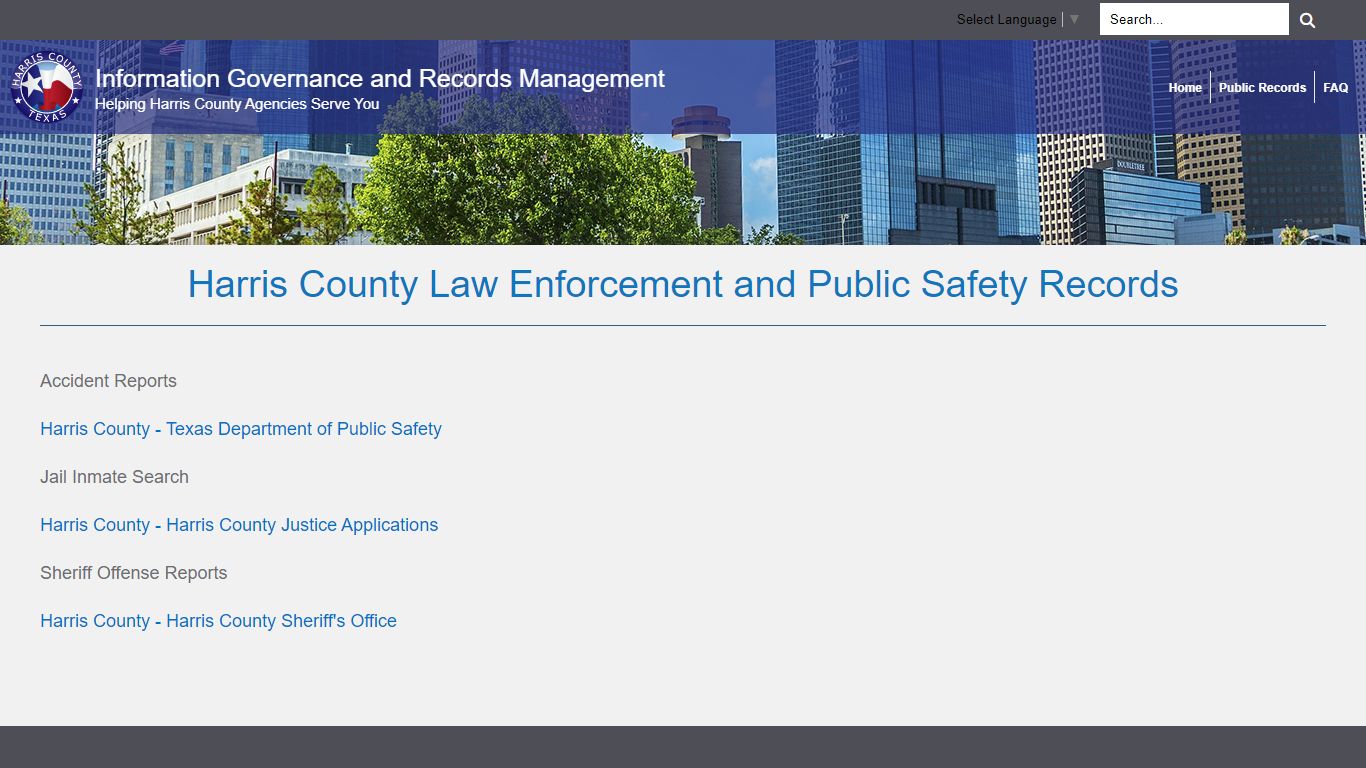Open the Harris County Justice Applications link

click(239, 525)
